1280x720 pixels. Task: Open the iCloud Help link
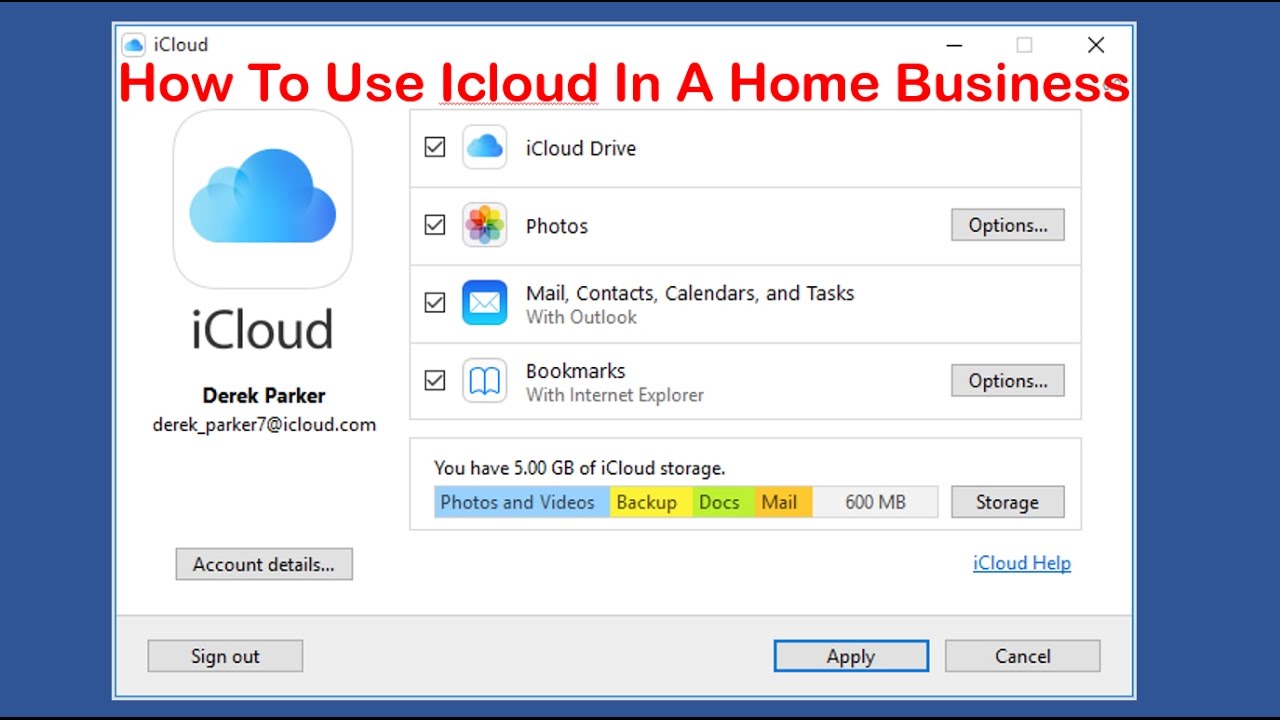pos(1022,563)
